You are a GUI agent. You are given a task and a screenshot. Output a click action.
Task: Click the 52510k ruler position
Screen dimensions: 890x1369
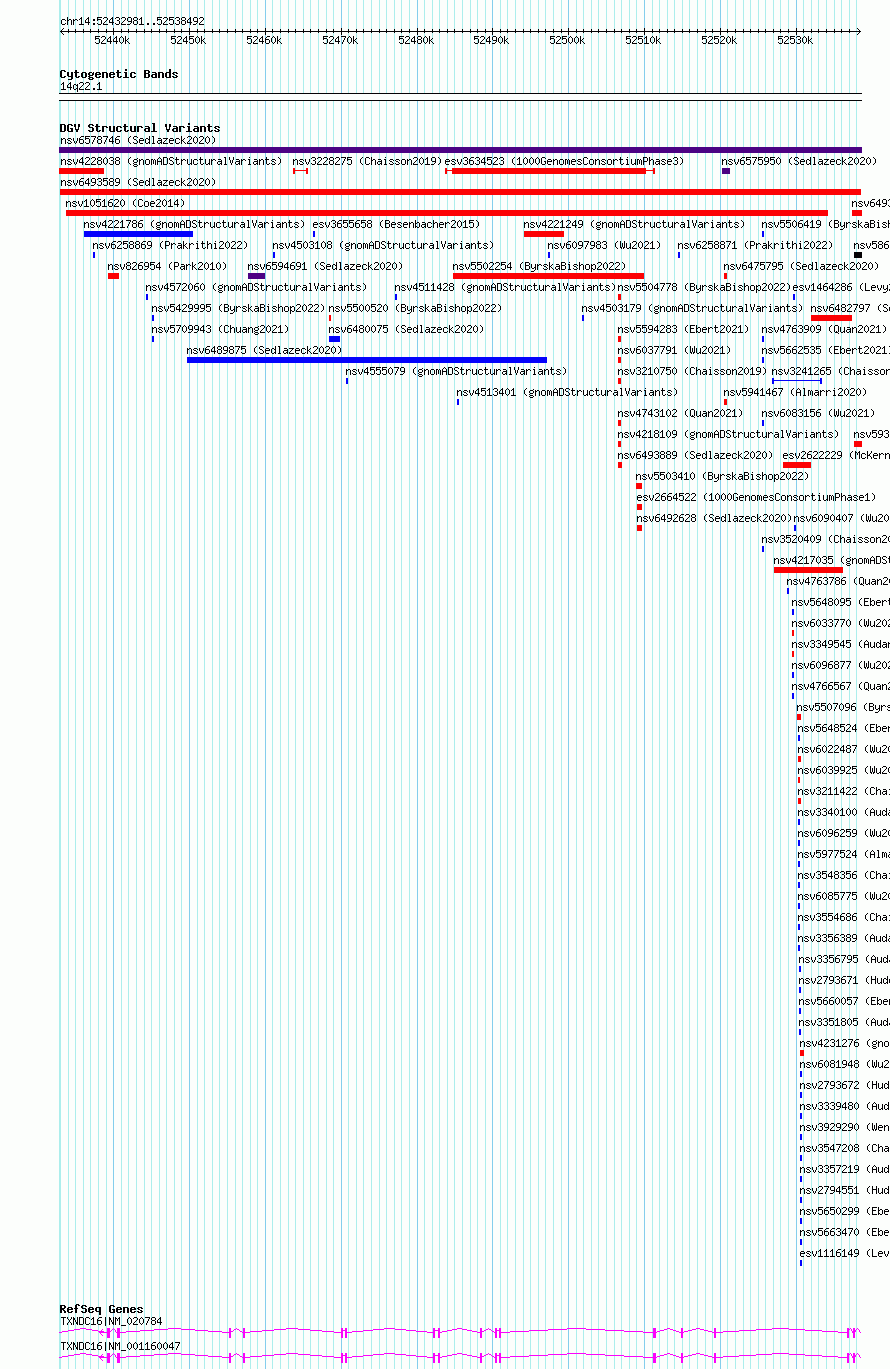pyautogui.click(x=643, y=40)
